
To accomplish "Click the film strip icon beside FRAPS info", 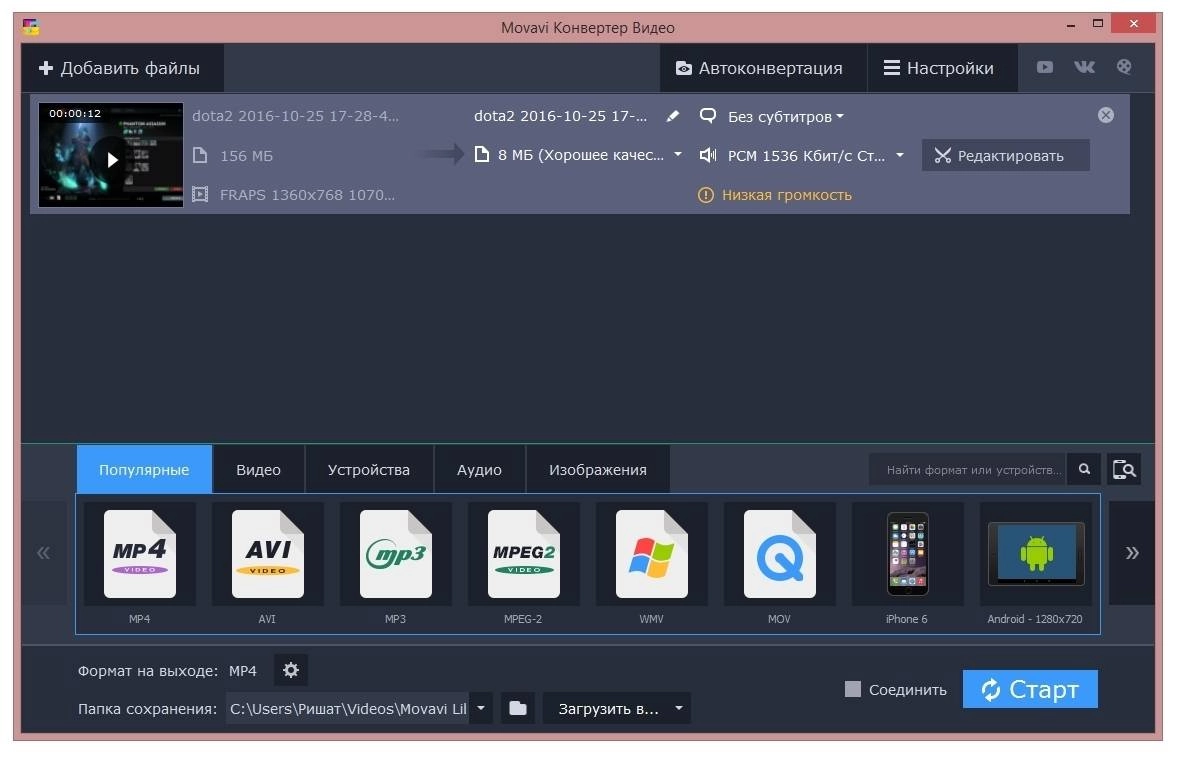I will pyautogui.click(x=199, y=195).
